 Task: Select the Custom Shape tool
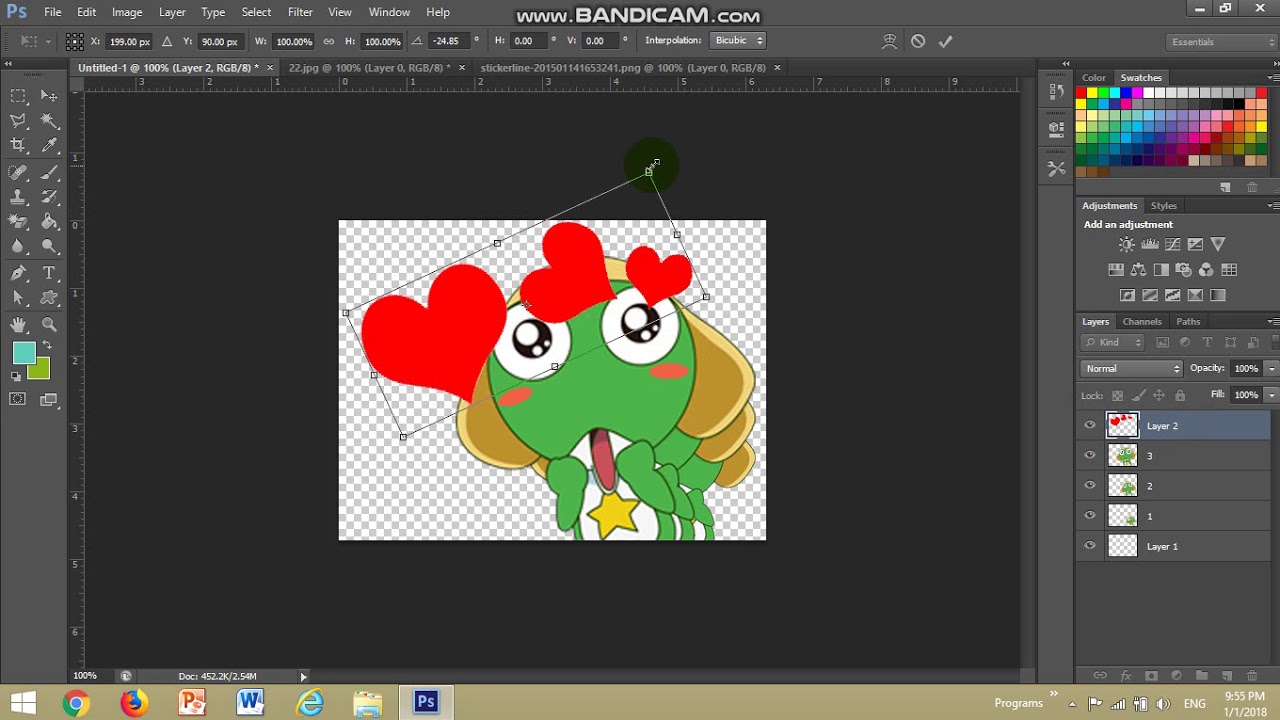pyautogui.click(x=49, y=298)
